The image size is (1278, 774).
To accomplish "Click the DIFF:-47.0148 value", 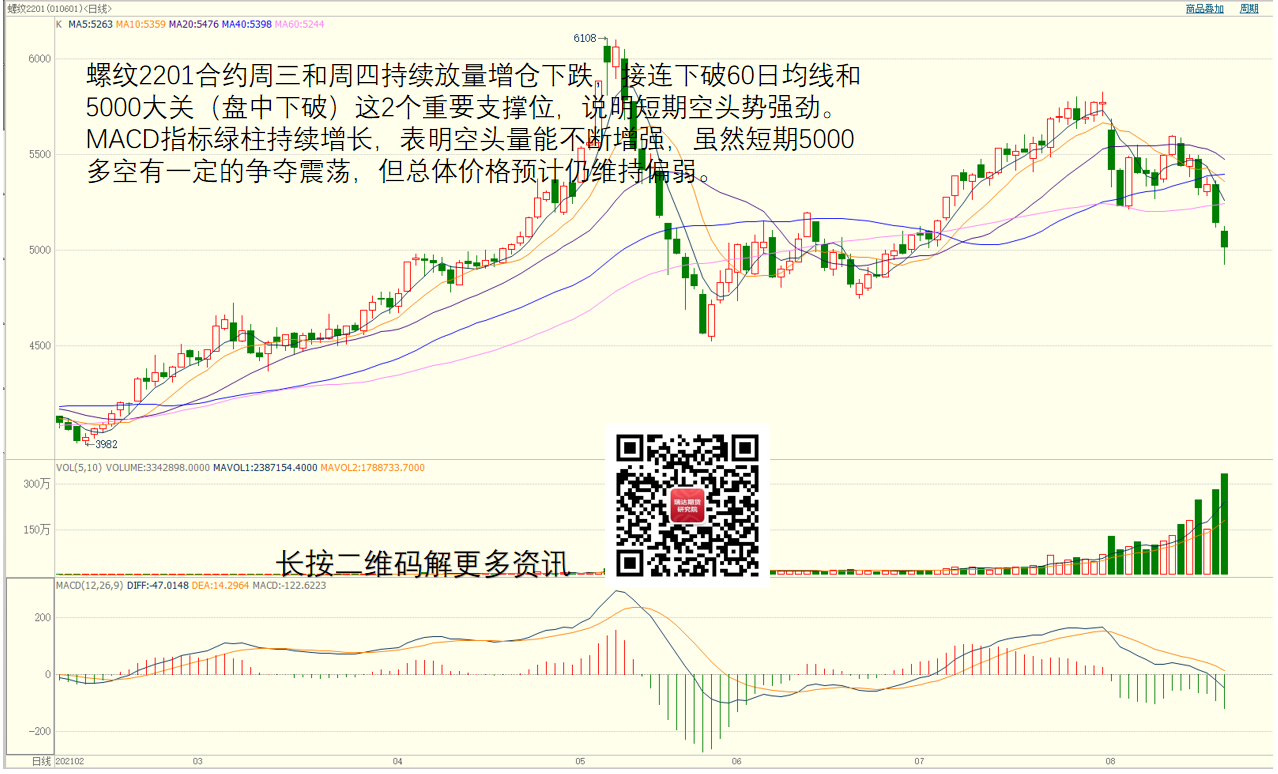I will pos(158,586).
